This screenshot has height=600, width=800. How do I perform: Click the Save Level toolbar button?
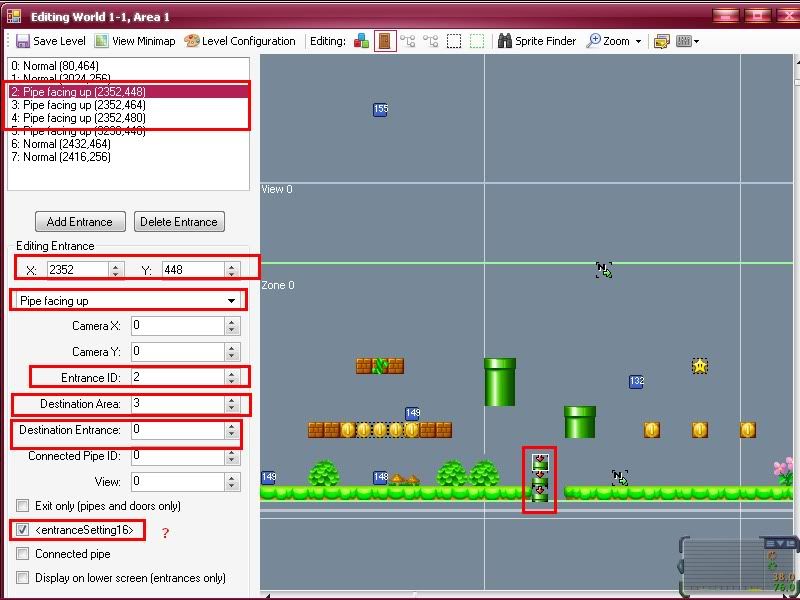click(x=51, y=41)
